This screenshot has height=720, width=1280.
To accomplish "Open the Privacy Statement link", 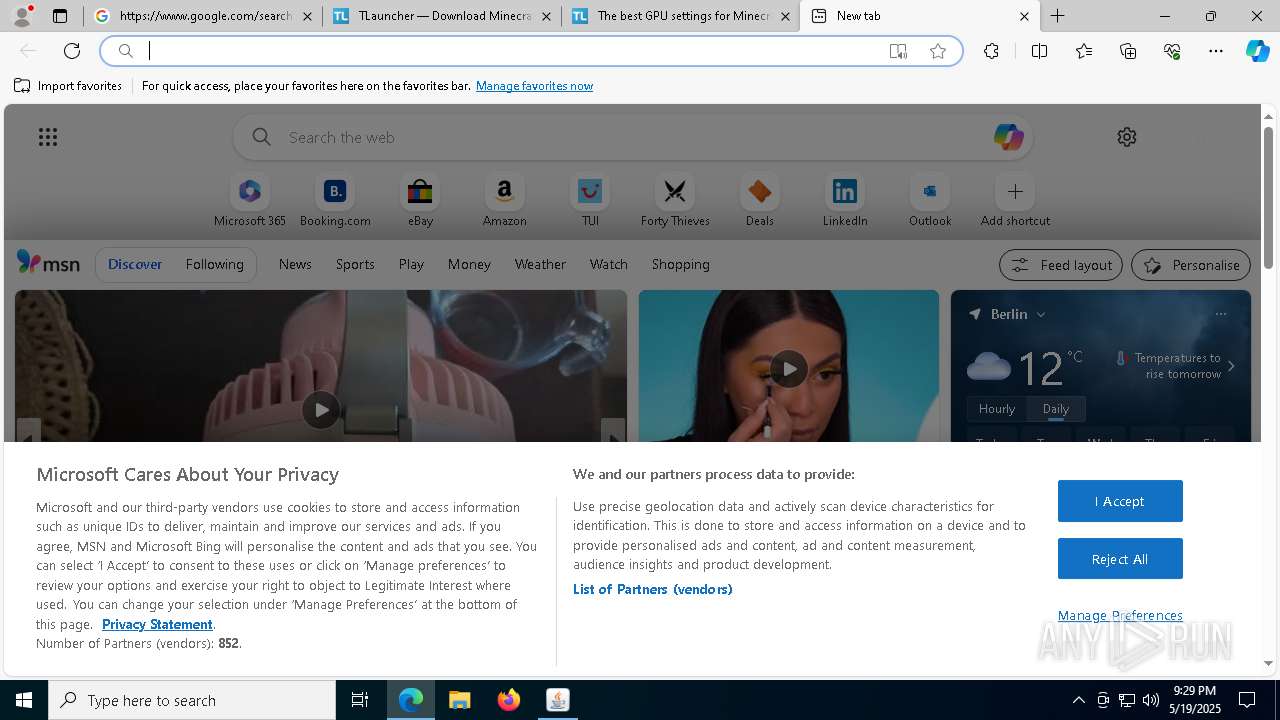I will (x=157, y=624).
